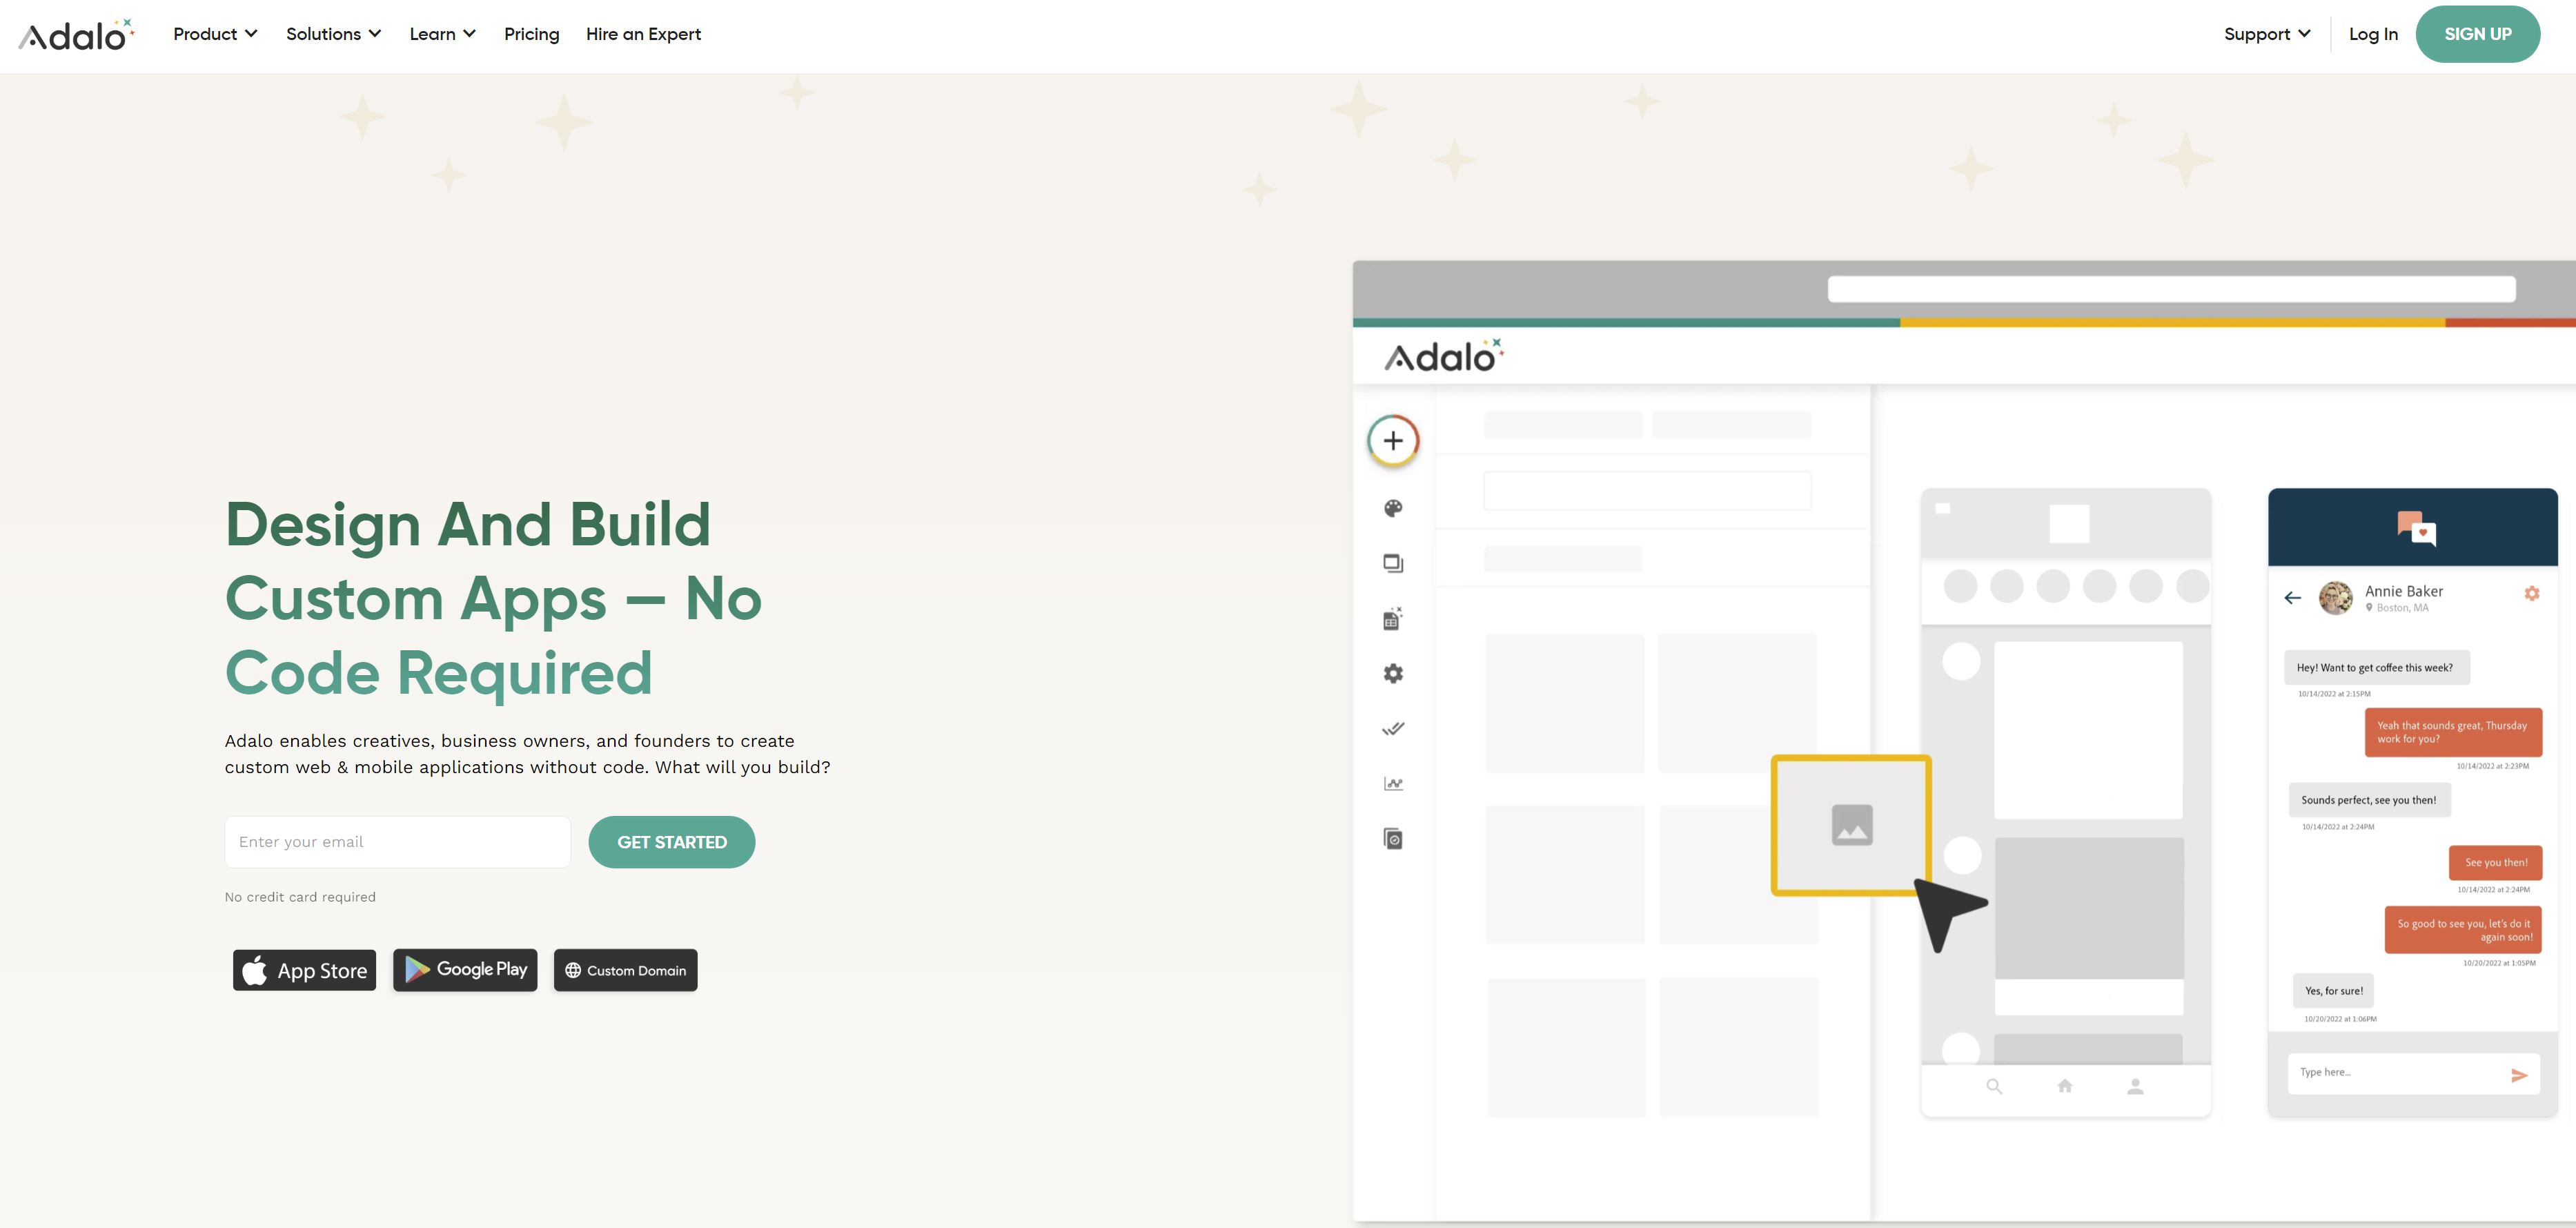The width and height of the screenshot is (2576, 1228).
Task: Click 'Sounds perfect, see you then!' message
Action: [2369, 800]
